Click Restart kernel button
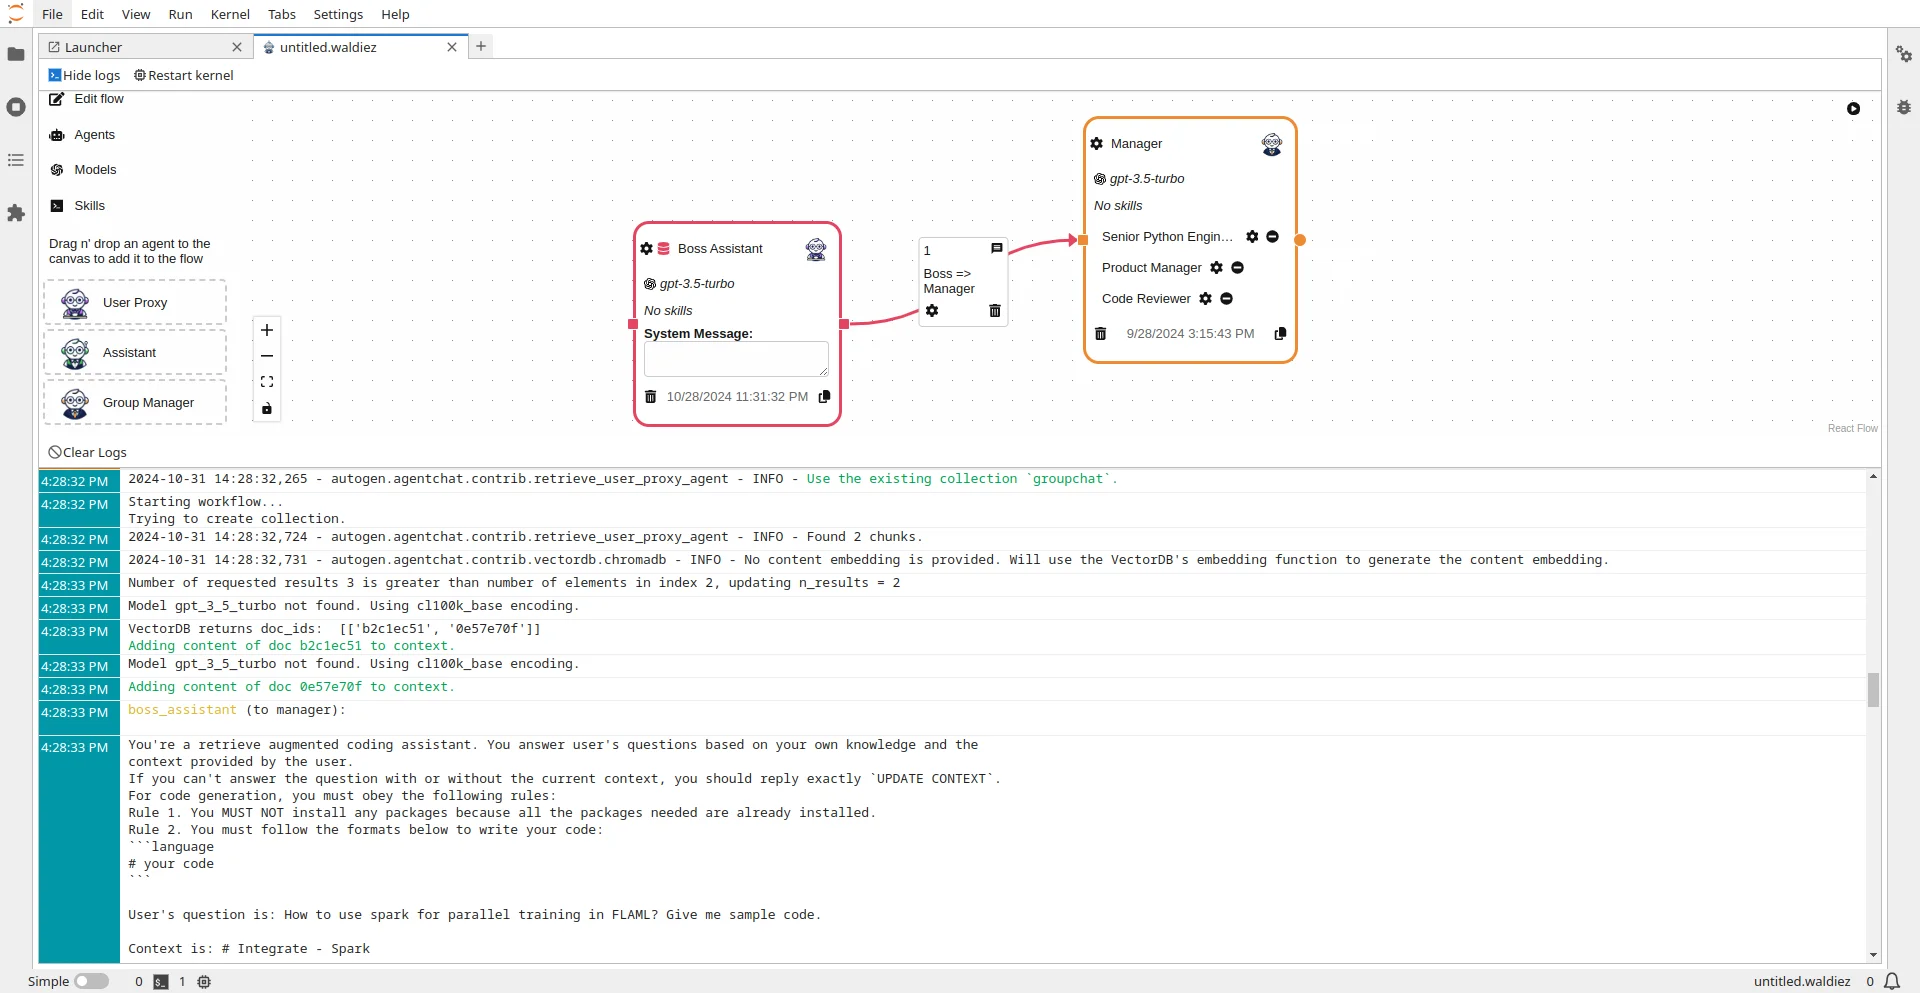1920x993 pixels. (x=183, y=75)
